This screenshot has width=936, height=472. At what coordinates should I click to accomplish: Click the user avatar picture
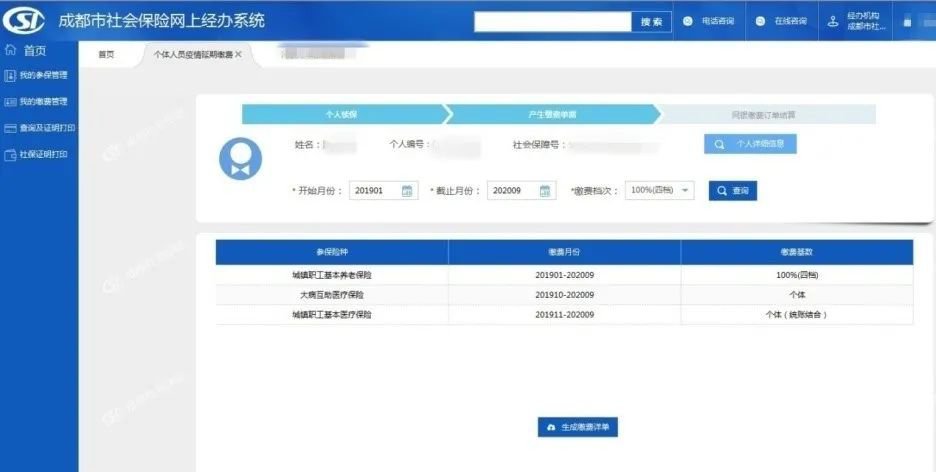pos(241,158)
